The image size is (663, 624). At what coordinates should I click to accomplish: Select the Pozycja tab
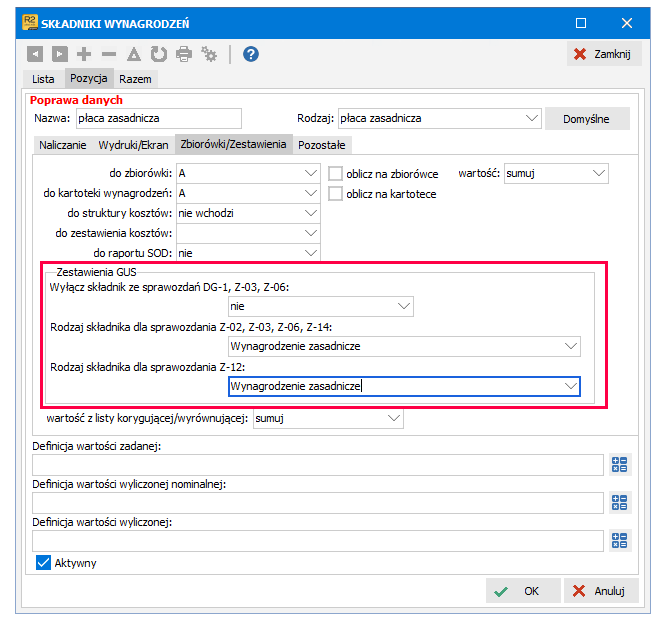tap(89, 78)
